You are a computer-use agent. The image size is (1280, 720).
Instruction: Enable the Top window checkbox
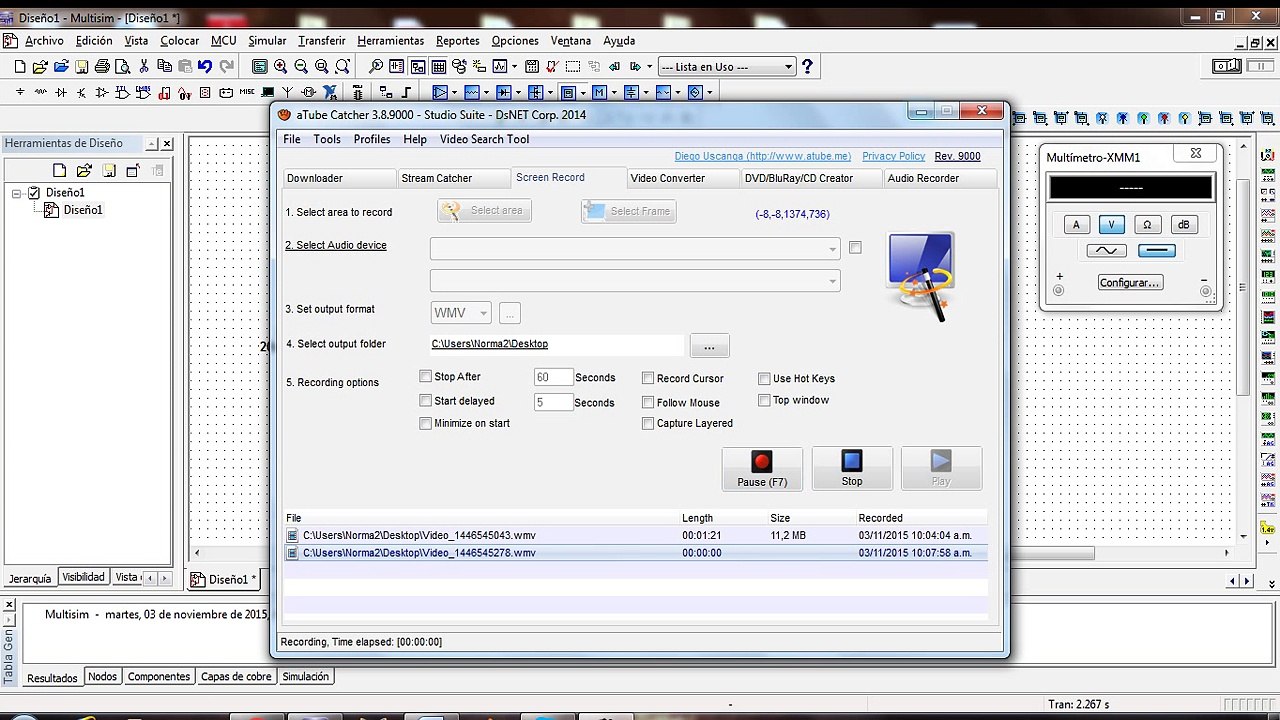pyautogui.click(x=764, y=400)
